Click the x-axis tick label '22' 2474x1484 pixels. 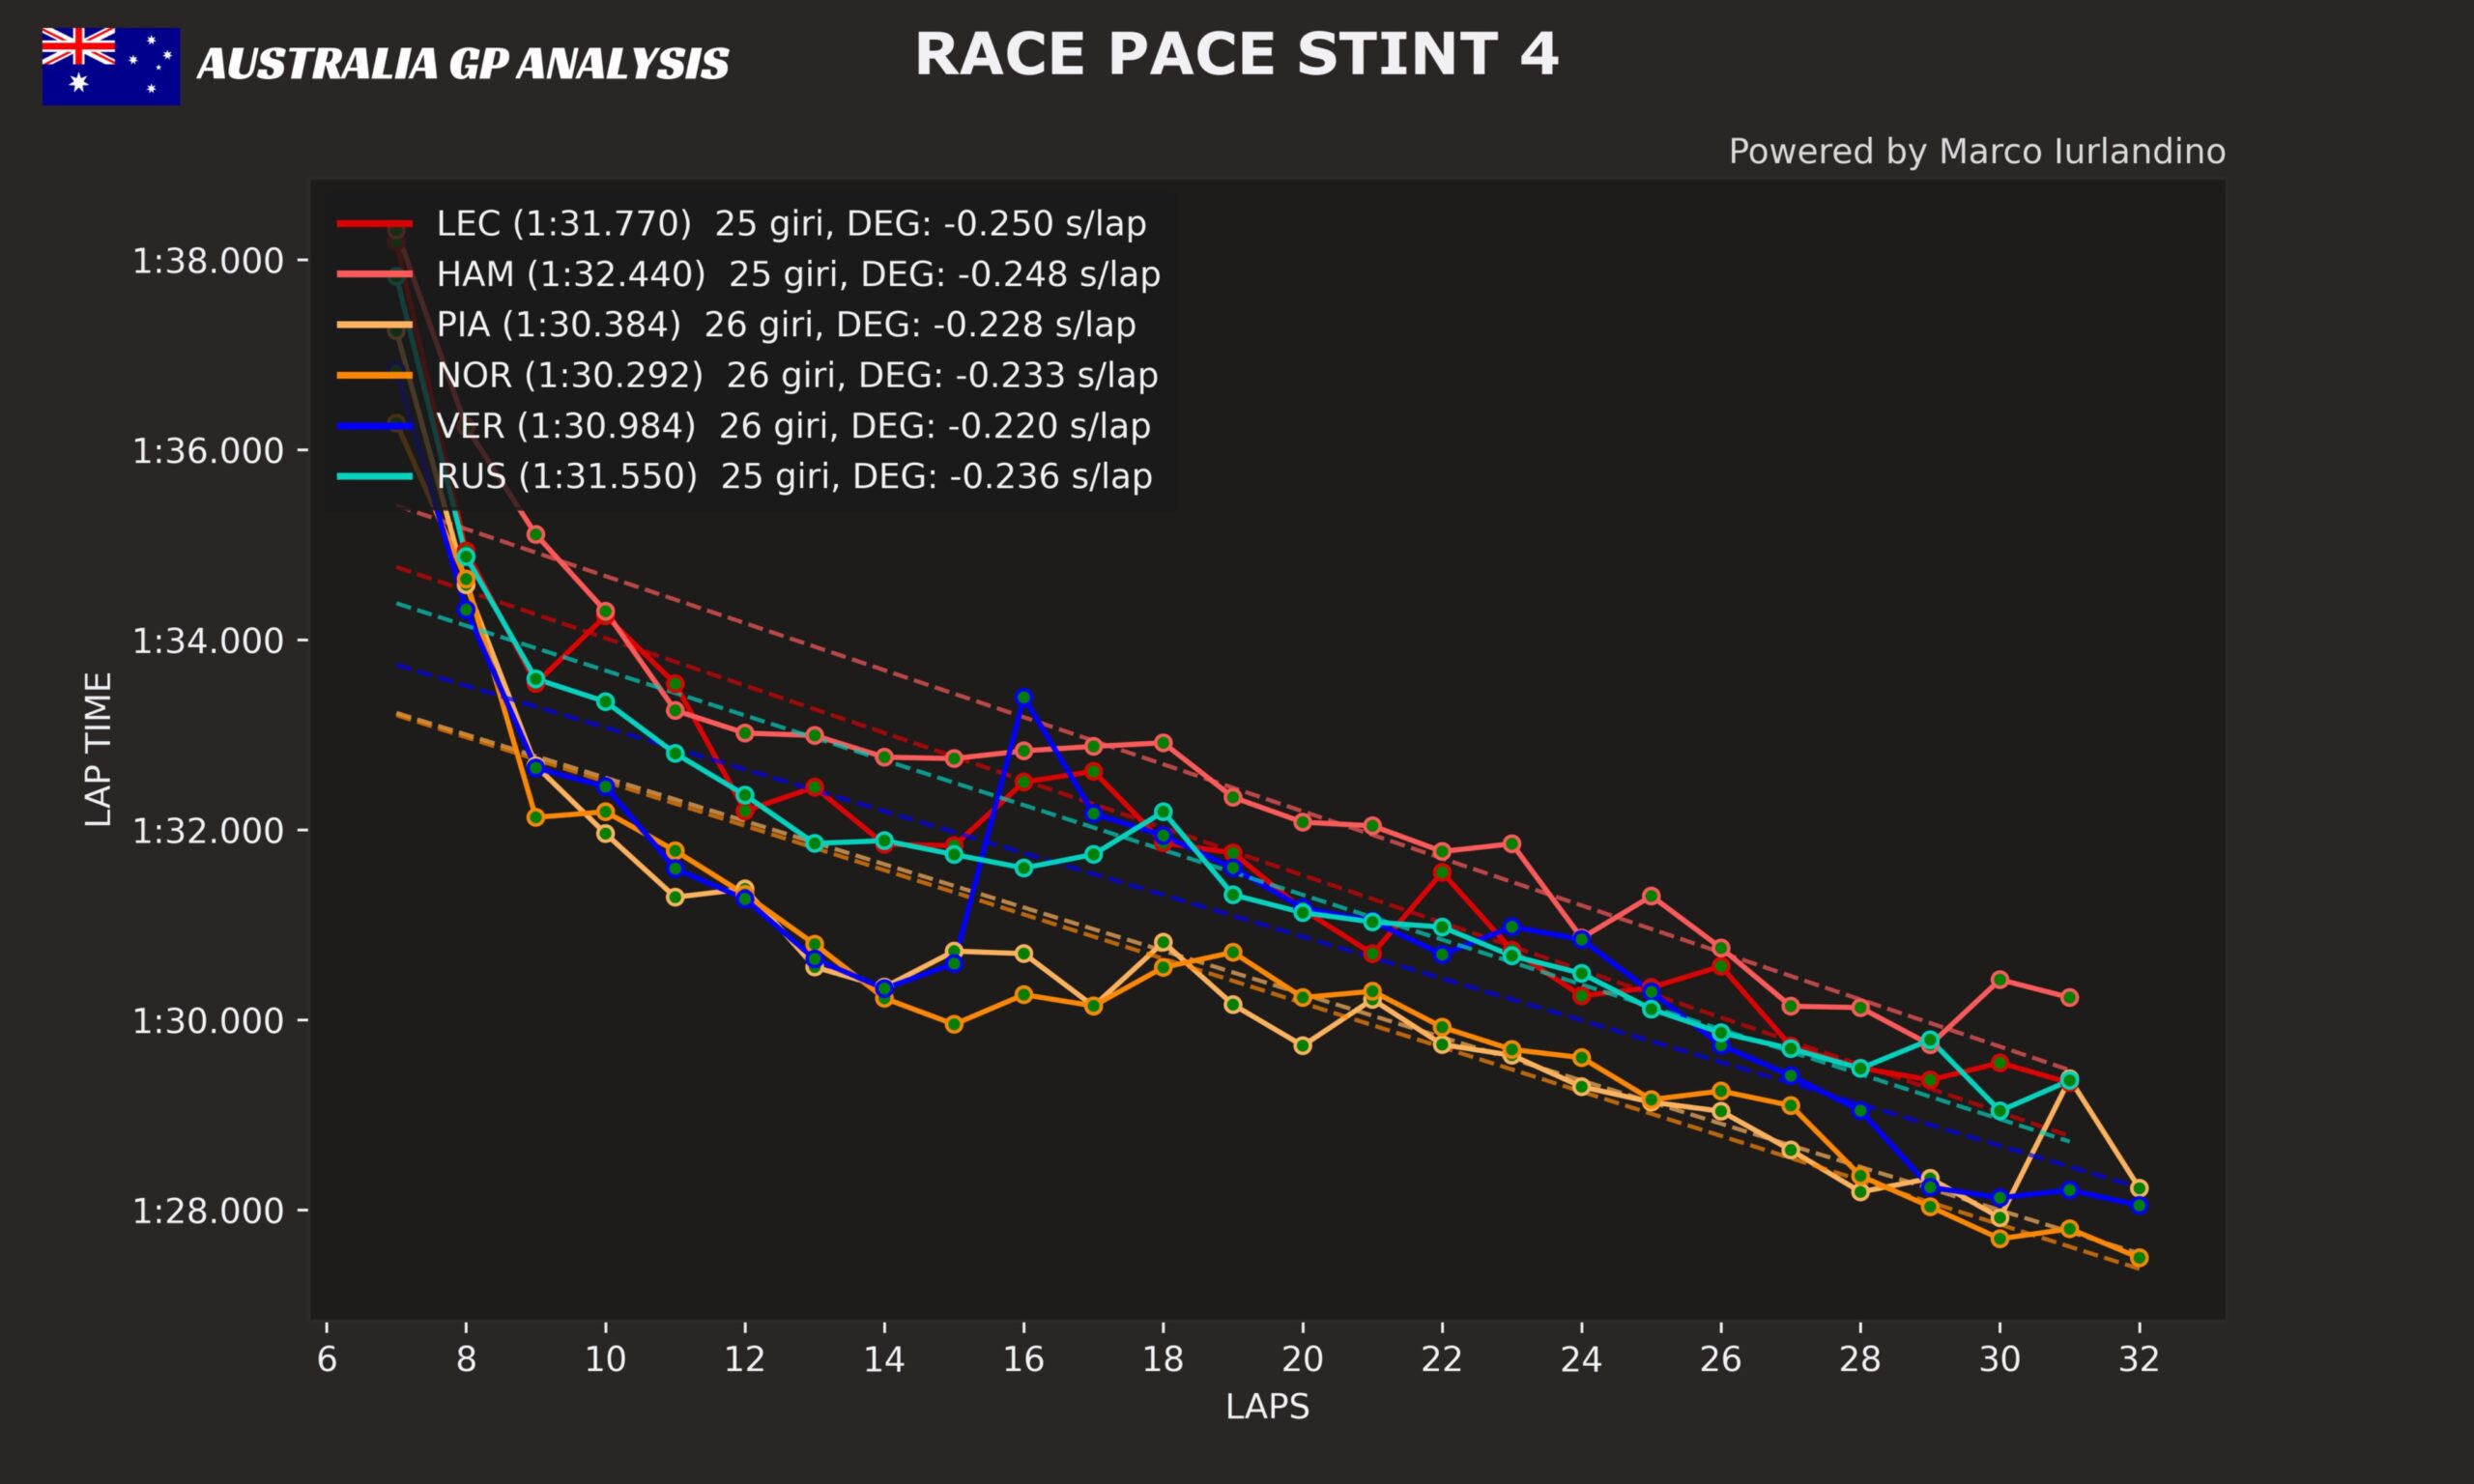(x=1442, y=1359)
